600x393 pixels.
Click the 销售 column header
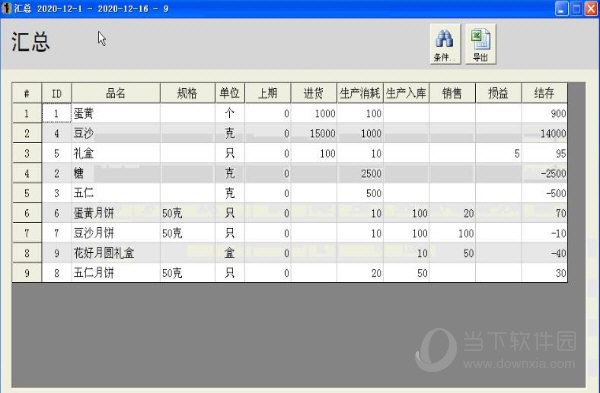(452, 93)
